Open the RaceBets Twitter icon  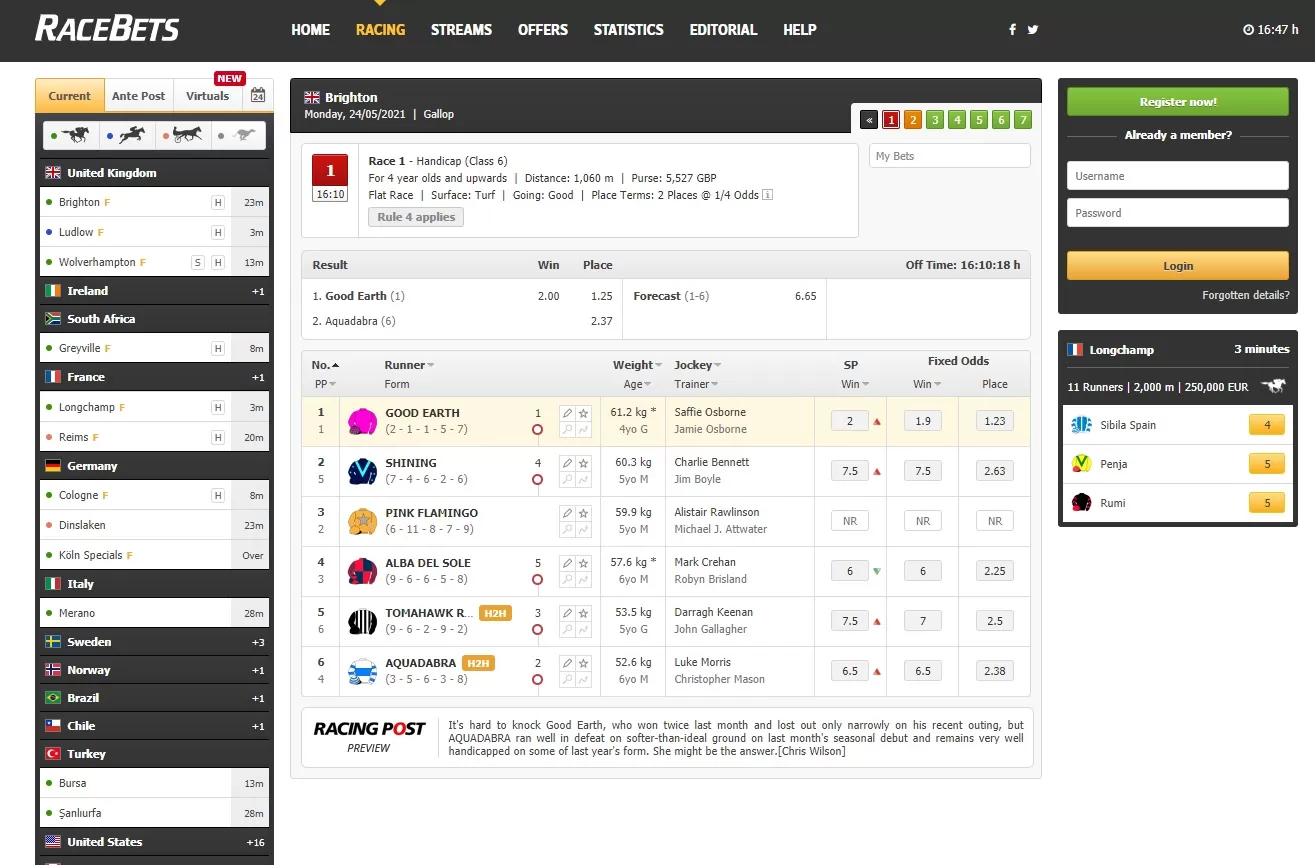tap(1033, 30)
